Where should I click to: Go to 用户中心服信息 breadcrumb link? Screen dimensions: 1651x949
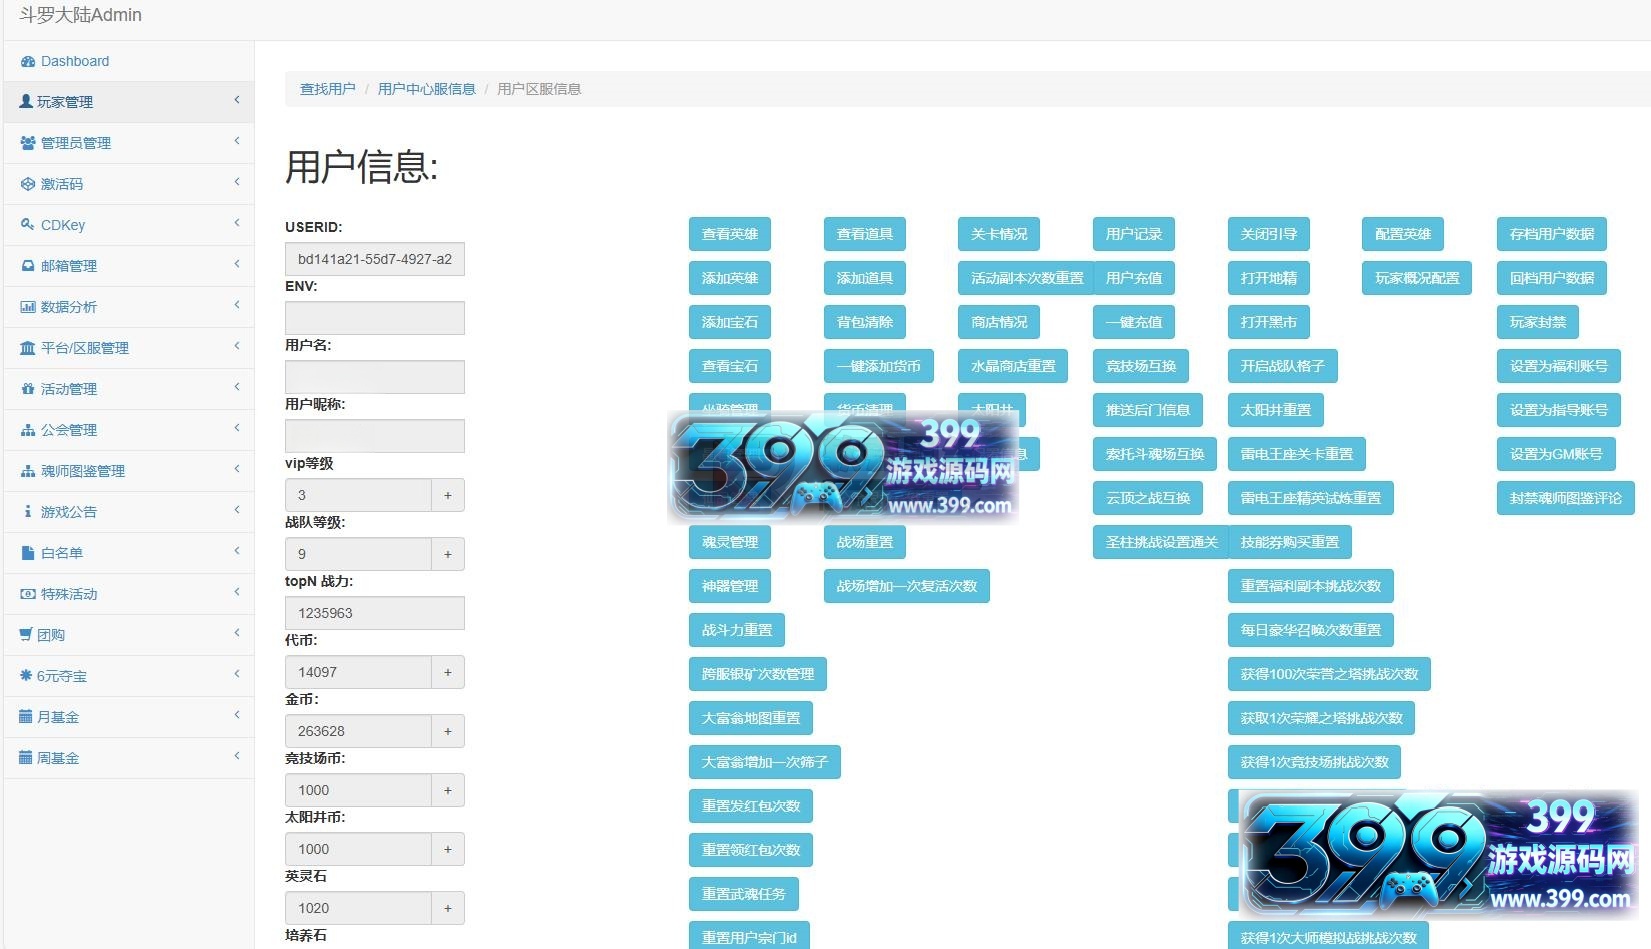click(x=427, y=89)
